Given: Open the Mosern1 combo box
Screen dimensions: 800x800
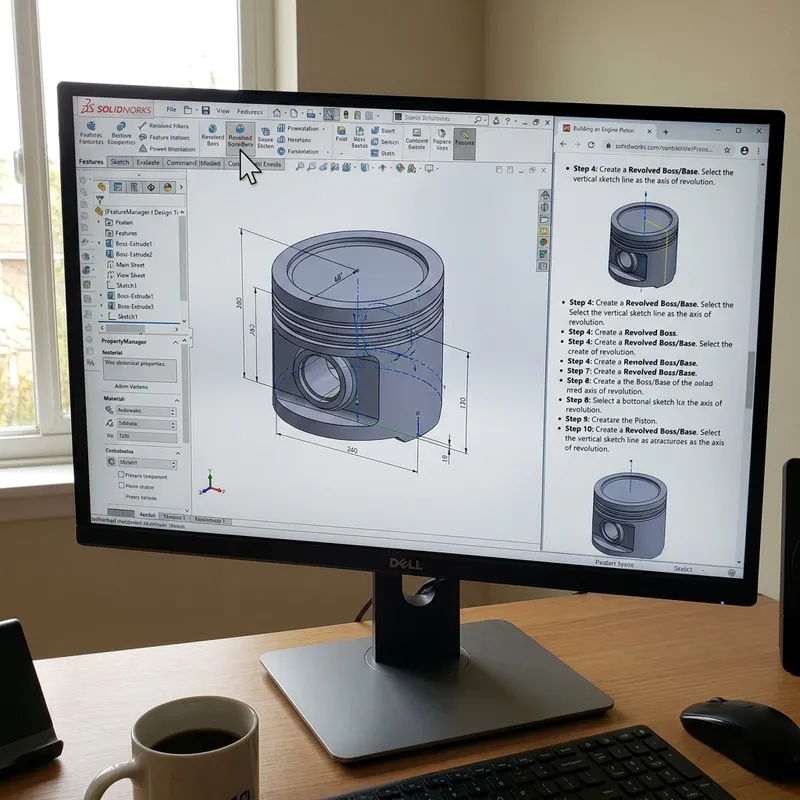Looking at the screenshot, I should click(145, 464).
